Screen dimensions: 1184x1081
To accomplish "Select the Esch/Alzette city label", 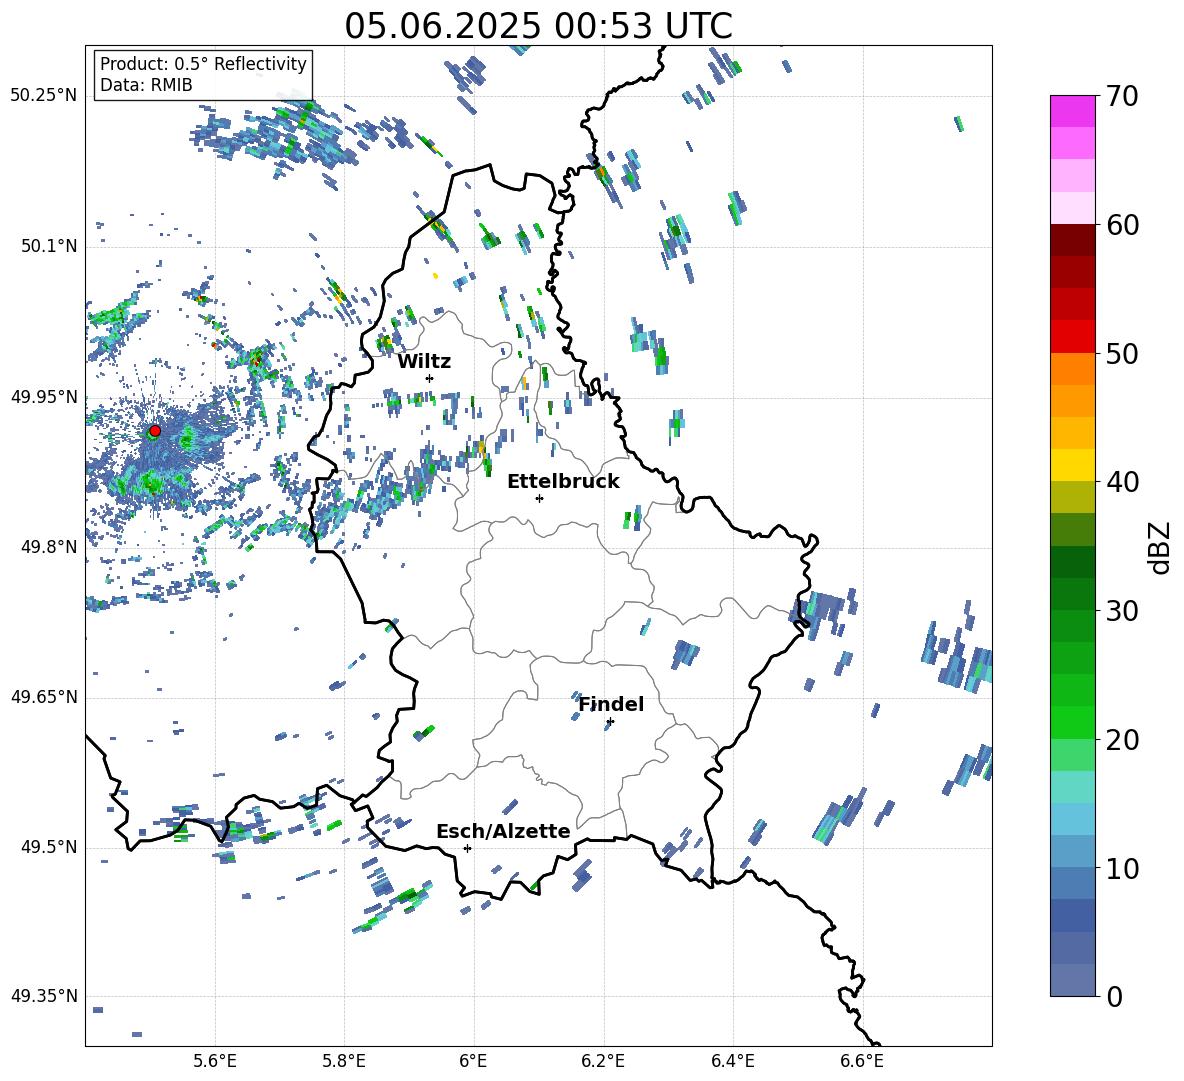I will [503, 831].
